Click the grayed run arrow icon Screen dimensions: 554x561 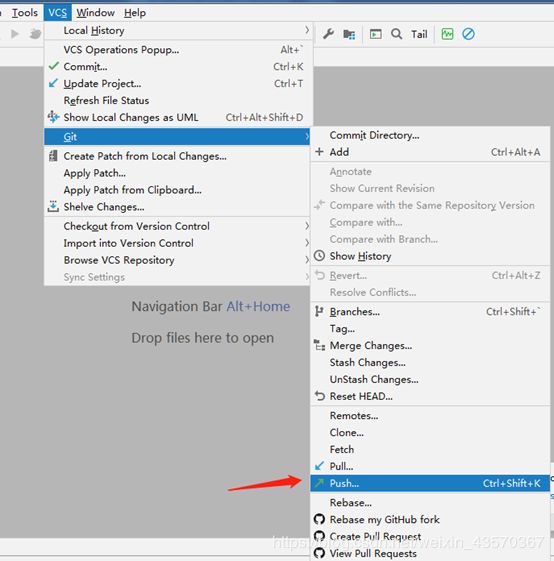click(15, 34)
